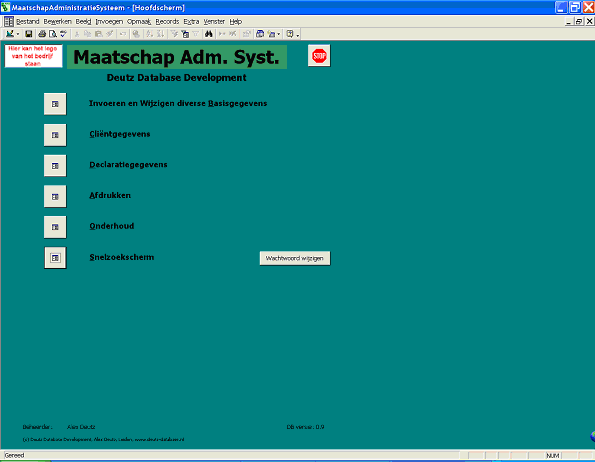Click the button next to Declaratiegegevens
The height and width of the screenshot is (462, 595).
pos(55,166)
